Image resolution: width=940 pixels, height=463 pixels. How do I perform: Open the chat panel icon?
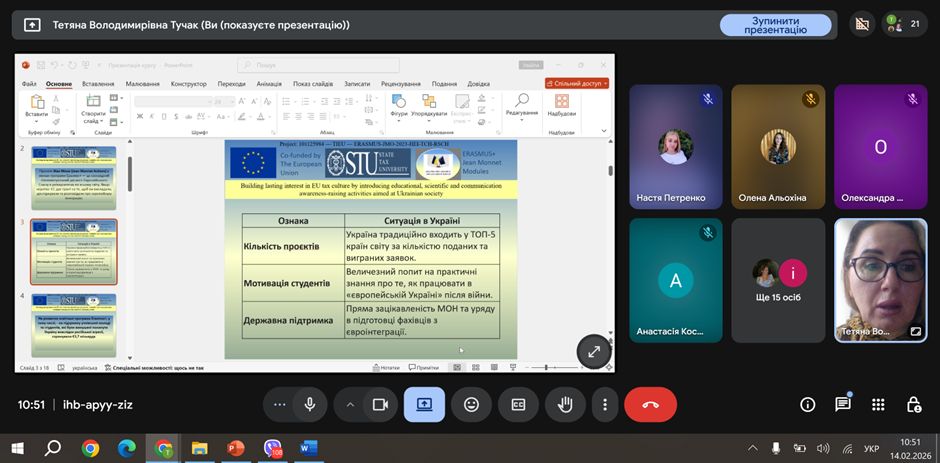[843, 404]
